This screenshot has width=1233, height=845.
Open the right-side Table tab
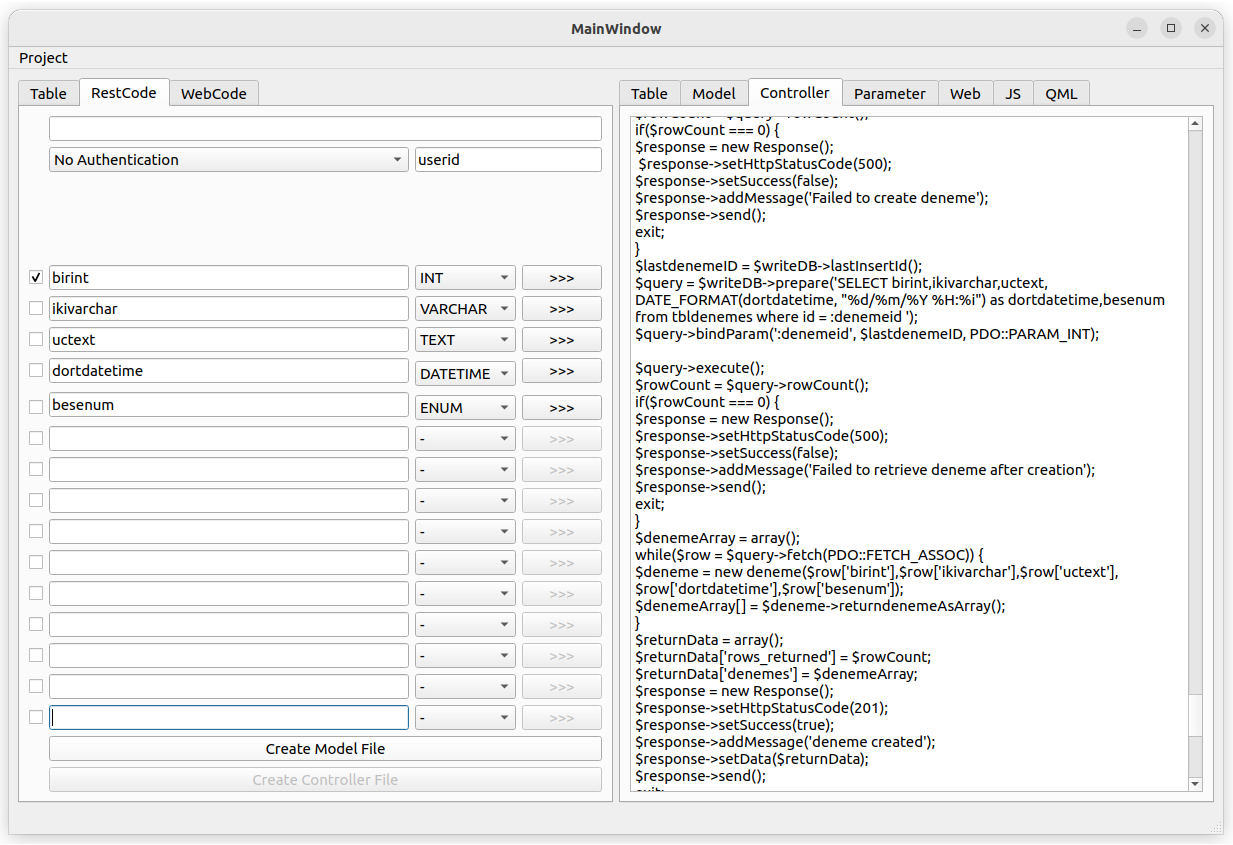(x=649, y=93)
